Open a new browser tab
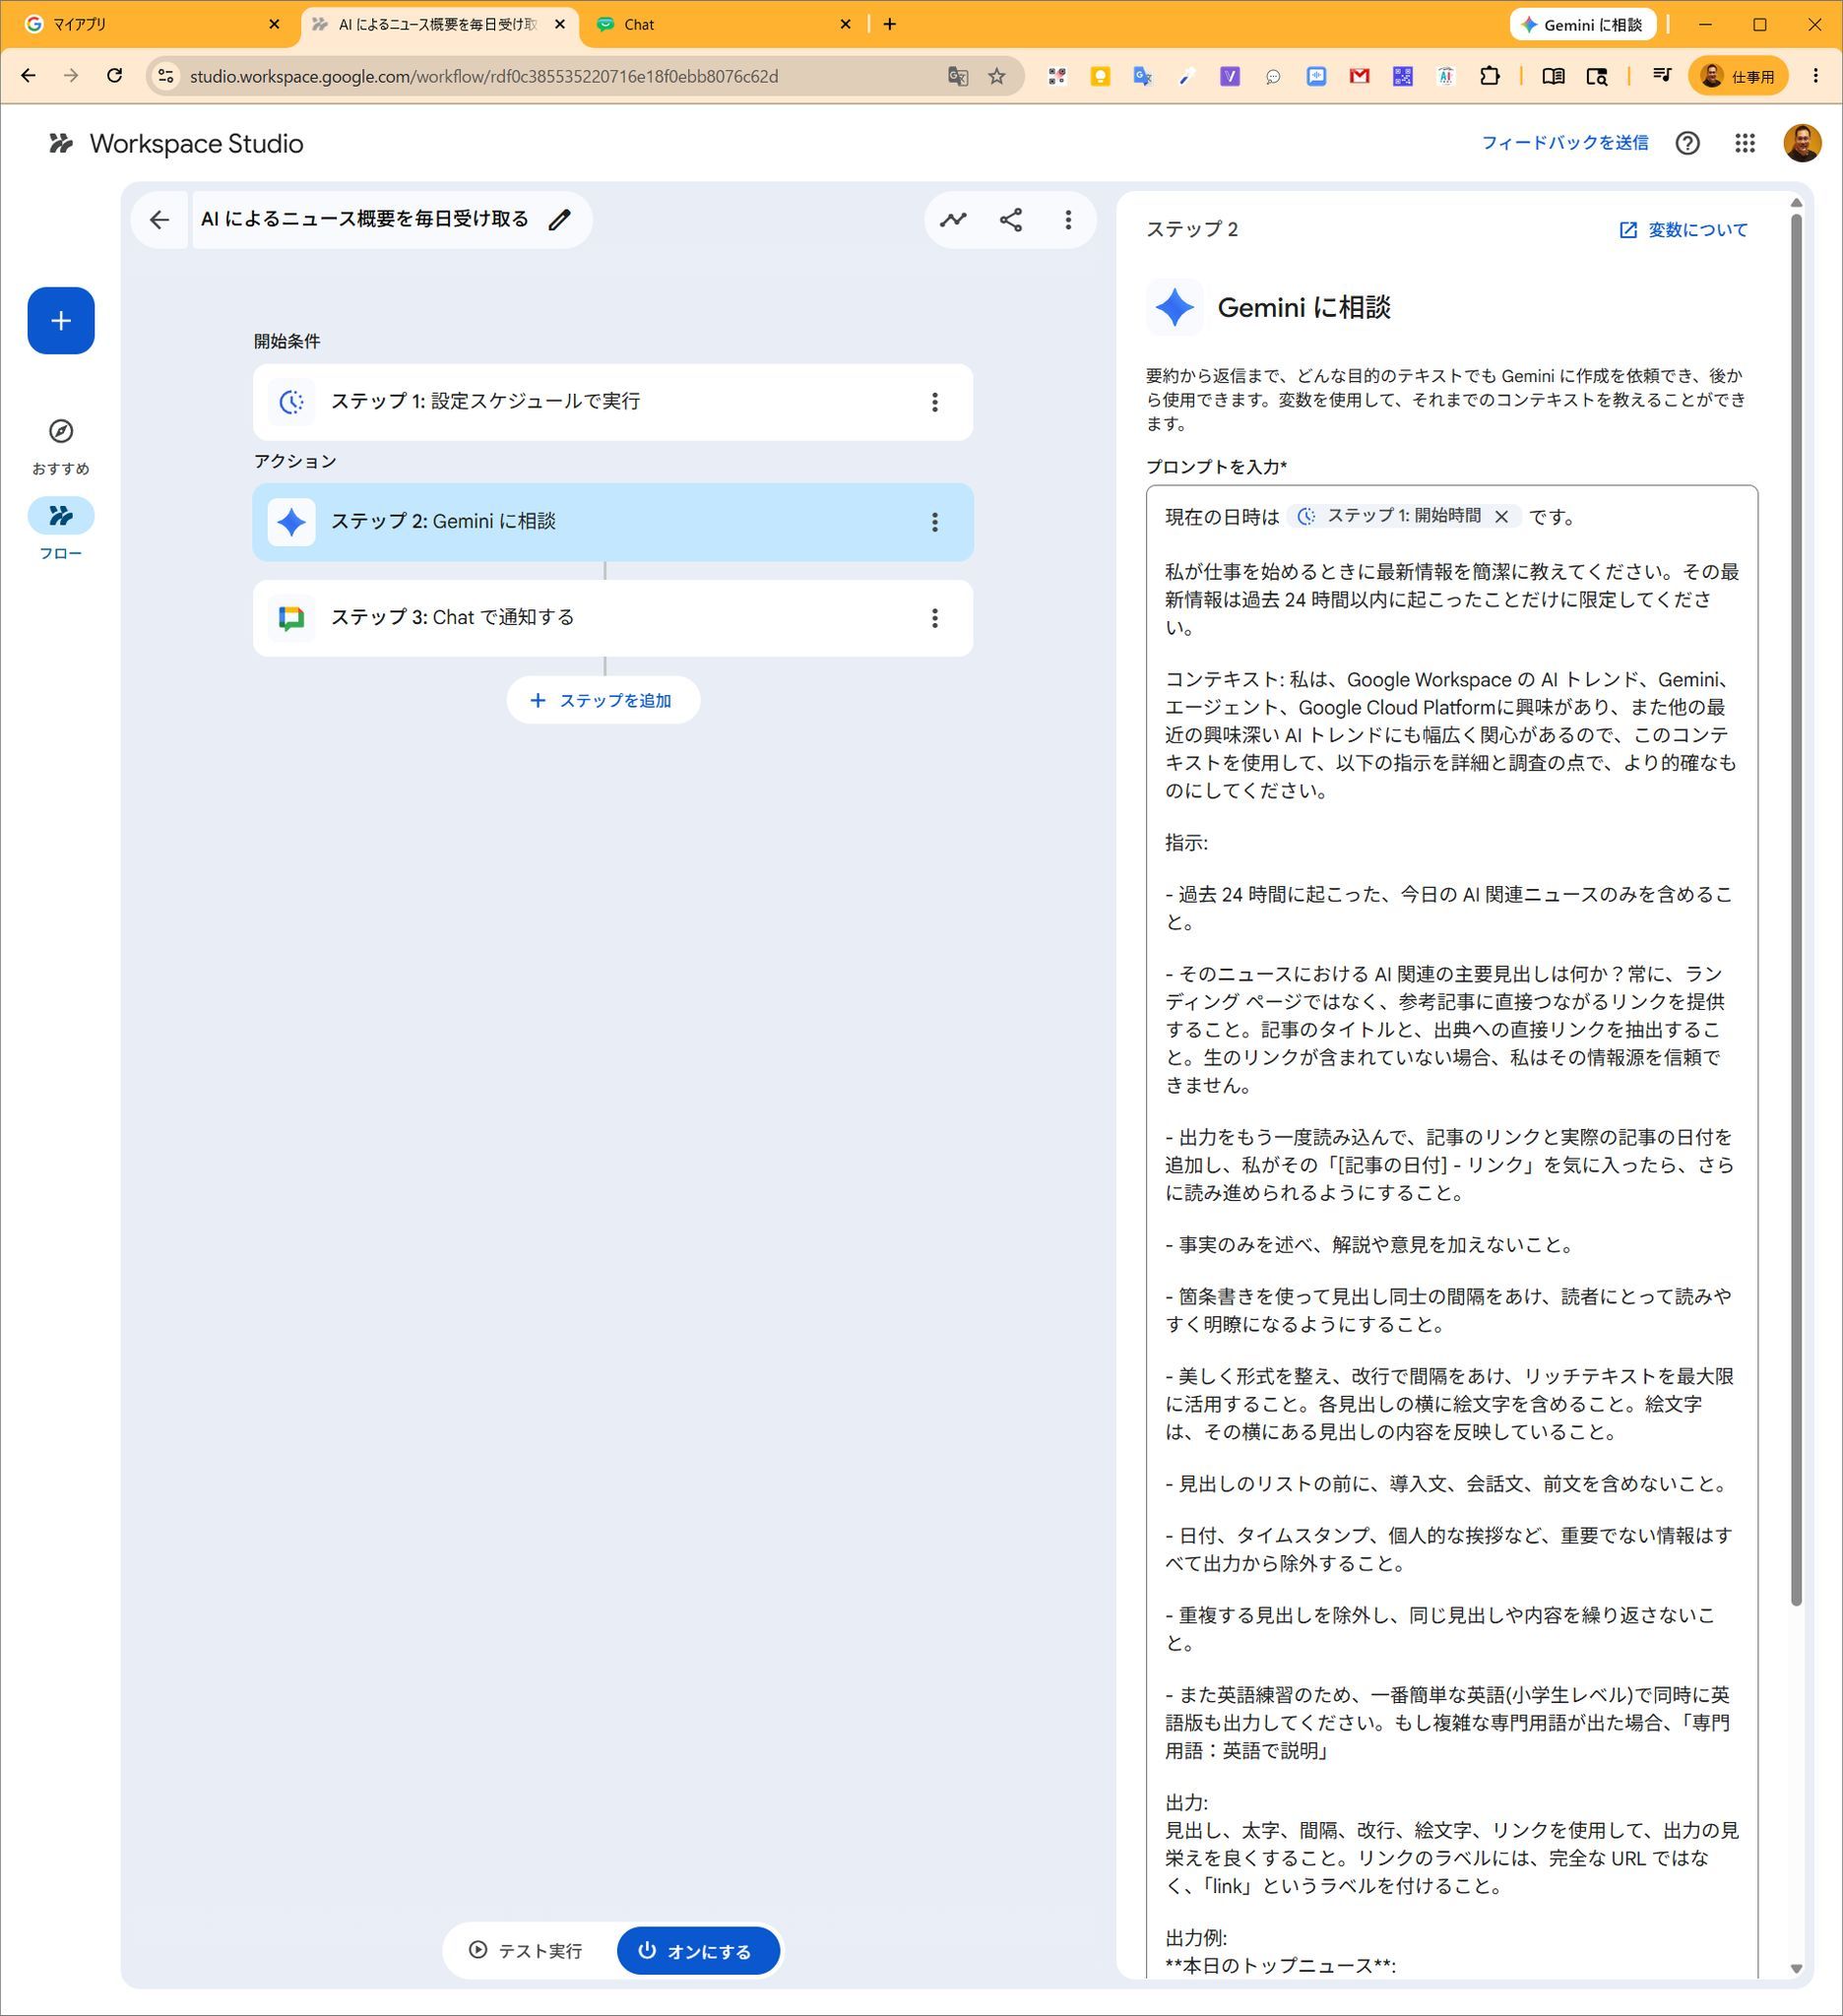 click(x=889, y=25)
